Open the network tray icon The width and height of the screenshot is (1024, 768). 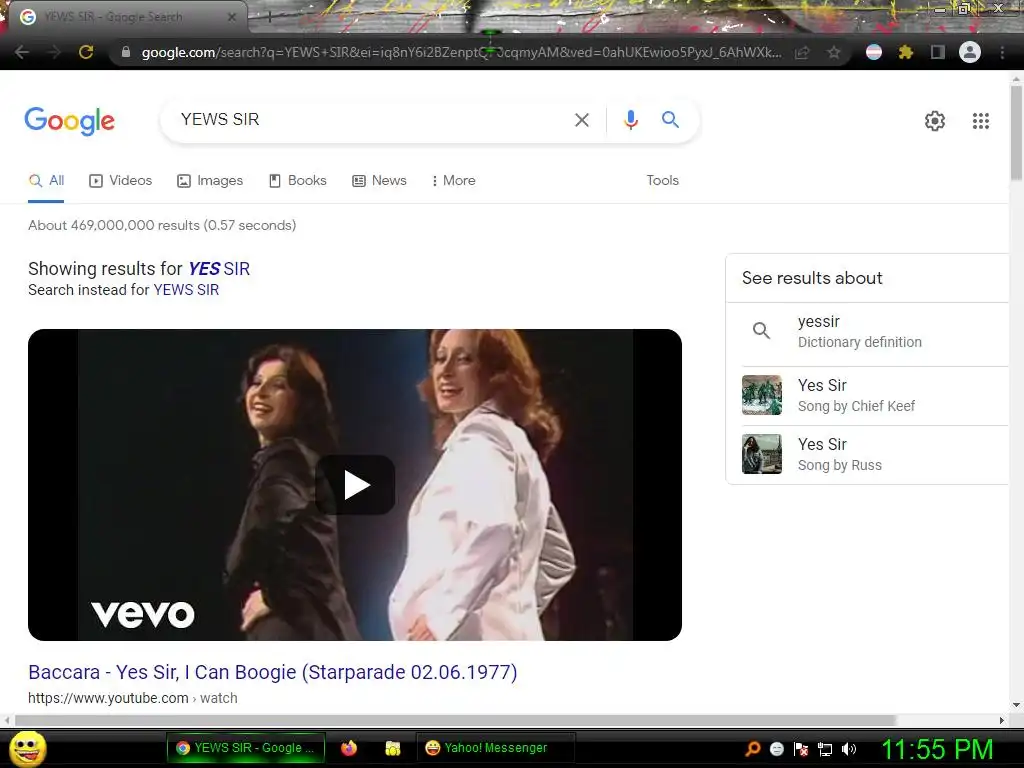click(825, 749)
